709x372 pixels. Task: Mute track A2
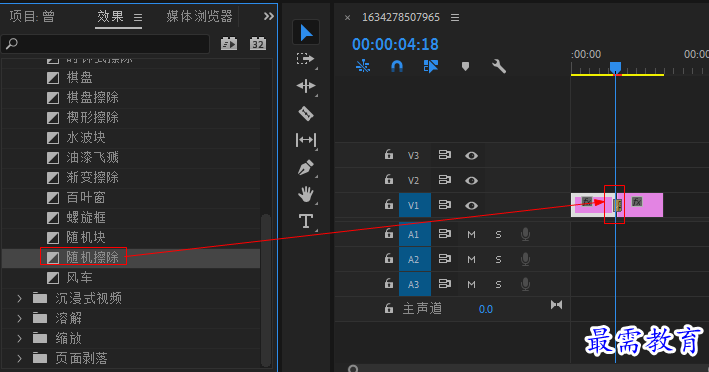click(471, 259)
